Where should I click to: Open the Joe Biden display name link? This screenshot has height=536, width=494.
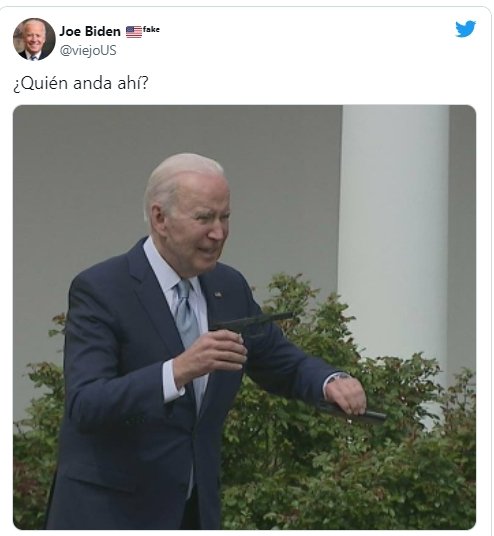(90, 31)
